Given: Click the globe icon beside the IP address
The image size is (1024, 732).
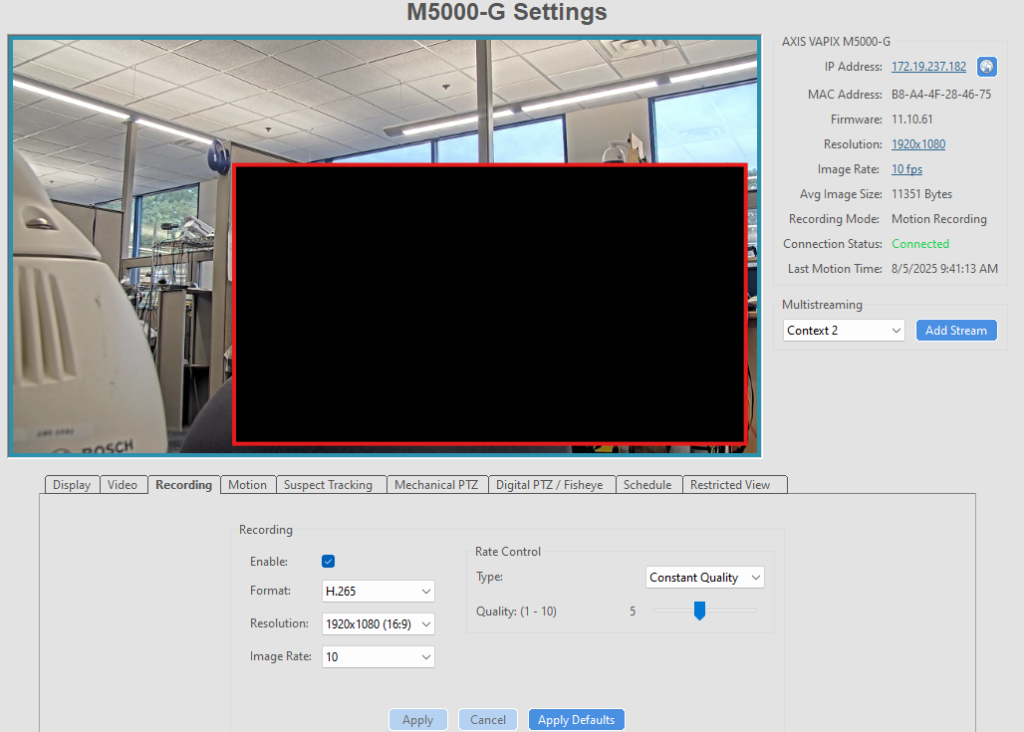Looking at the screenshot, I should click(986, 67).
